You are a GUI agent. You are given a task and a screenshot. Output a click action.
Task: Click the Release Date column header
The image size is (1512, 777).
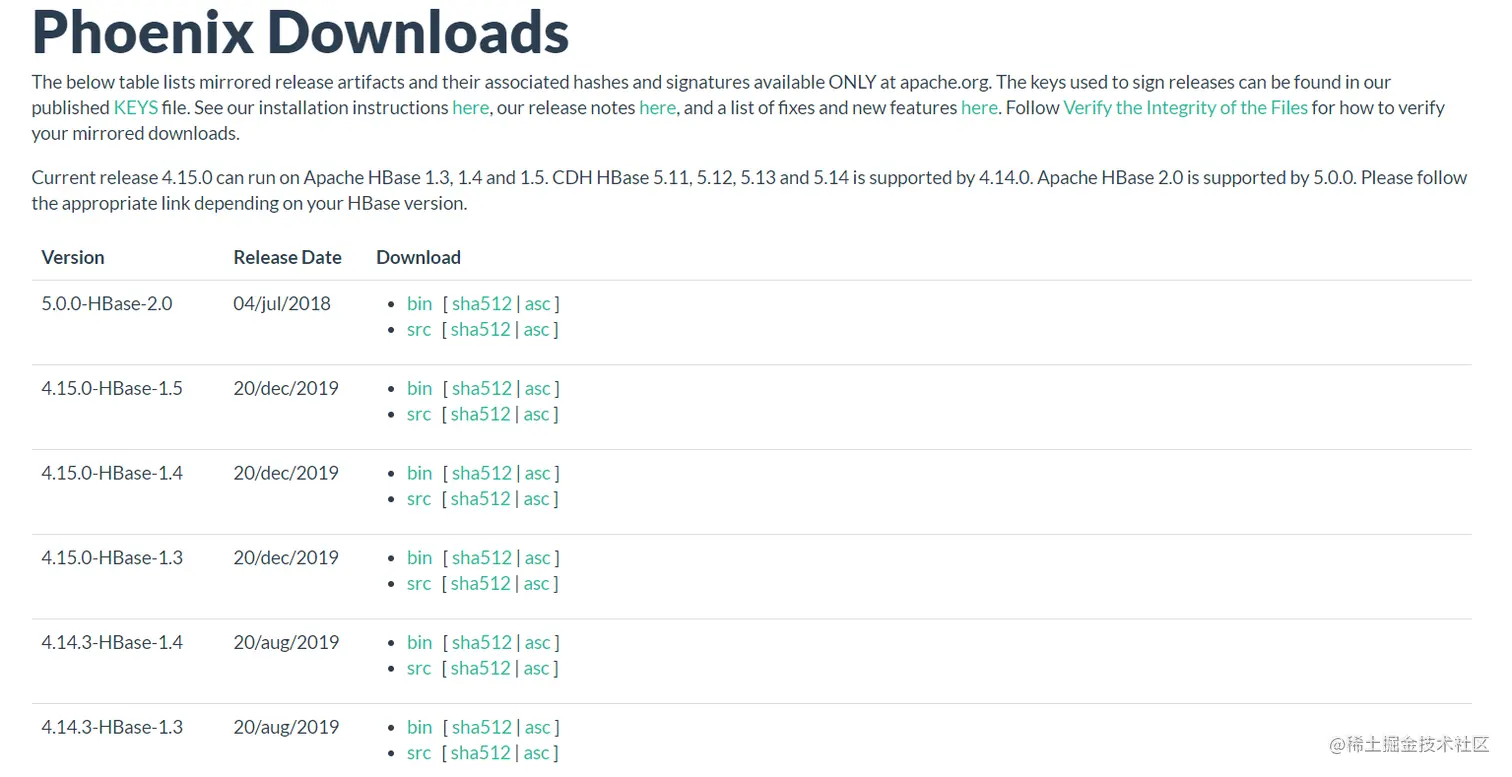(288, 257)
